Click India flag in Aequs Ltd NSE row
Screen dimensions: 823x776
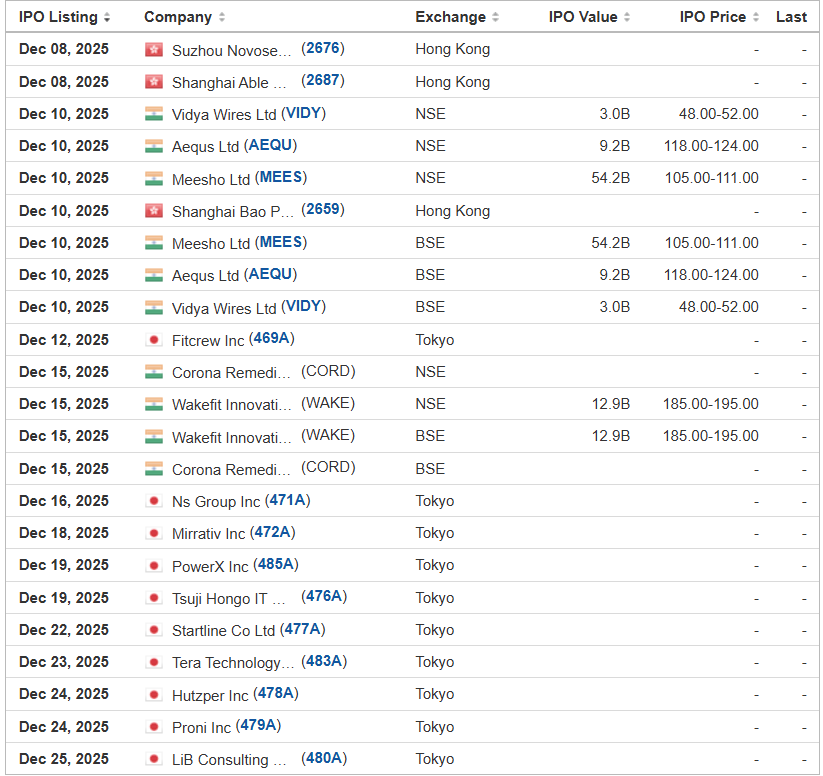point(154,146)
